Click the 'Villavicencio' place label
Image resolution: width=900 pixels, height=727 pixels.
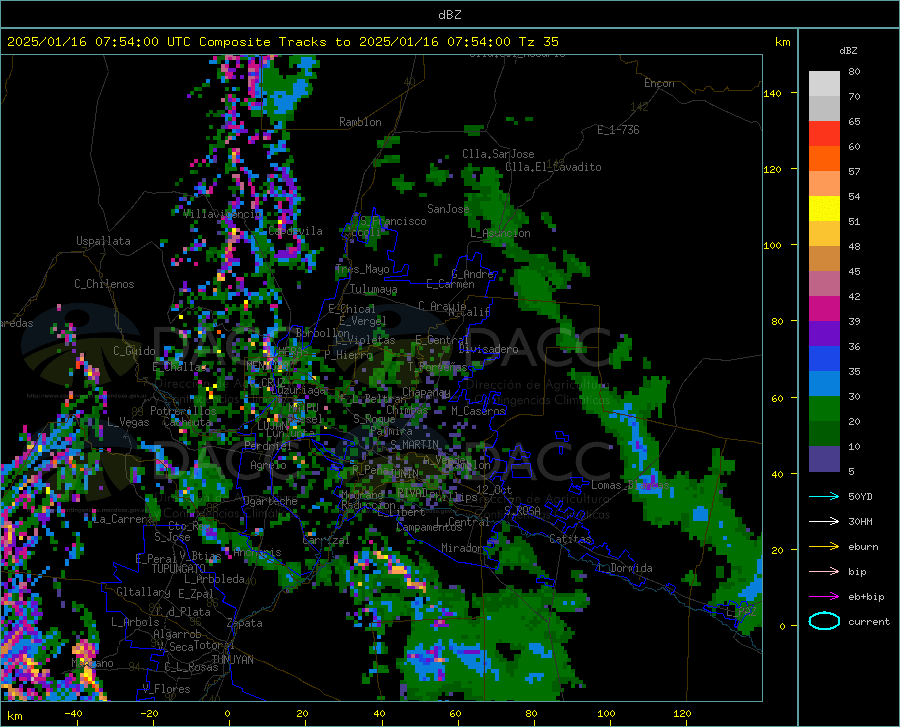click(x=222, y=214)
